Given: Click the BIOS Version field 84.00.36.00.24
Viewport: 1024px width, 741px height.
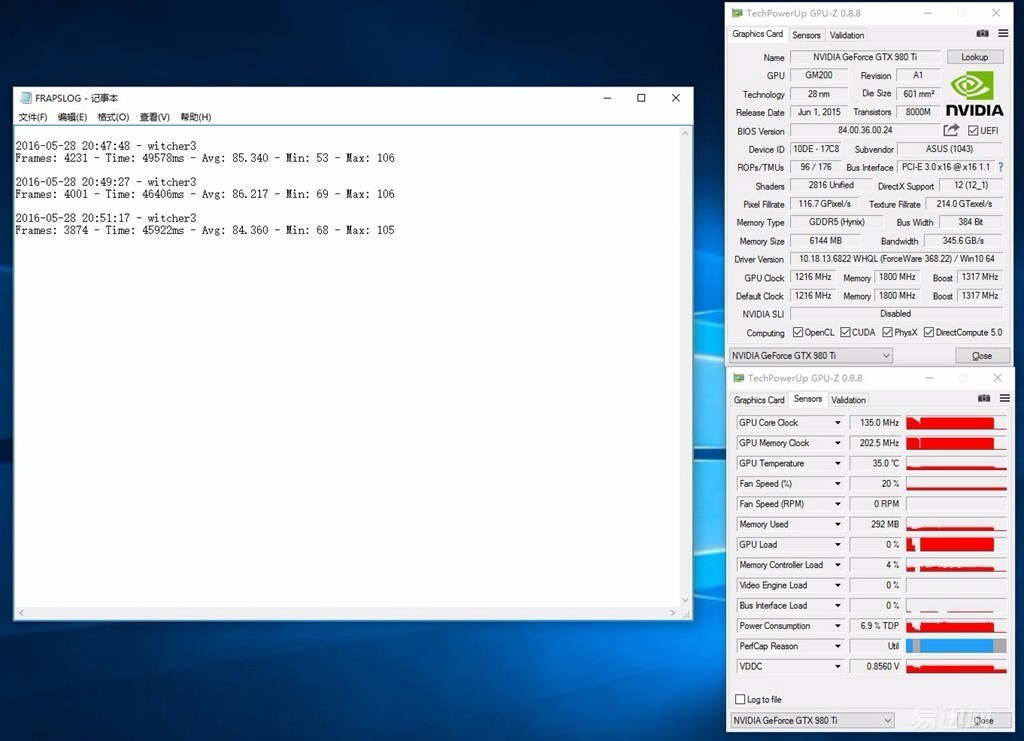Looking at the screenshot, I should click(865, 131).
